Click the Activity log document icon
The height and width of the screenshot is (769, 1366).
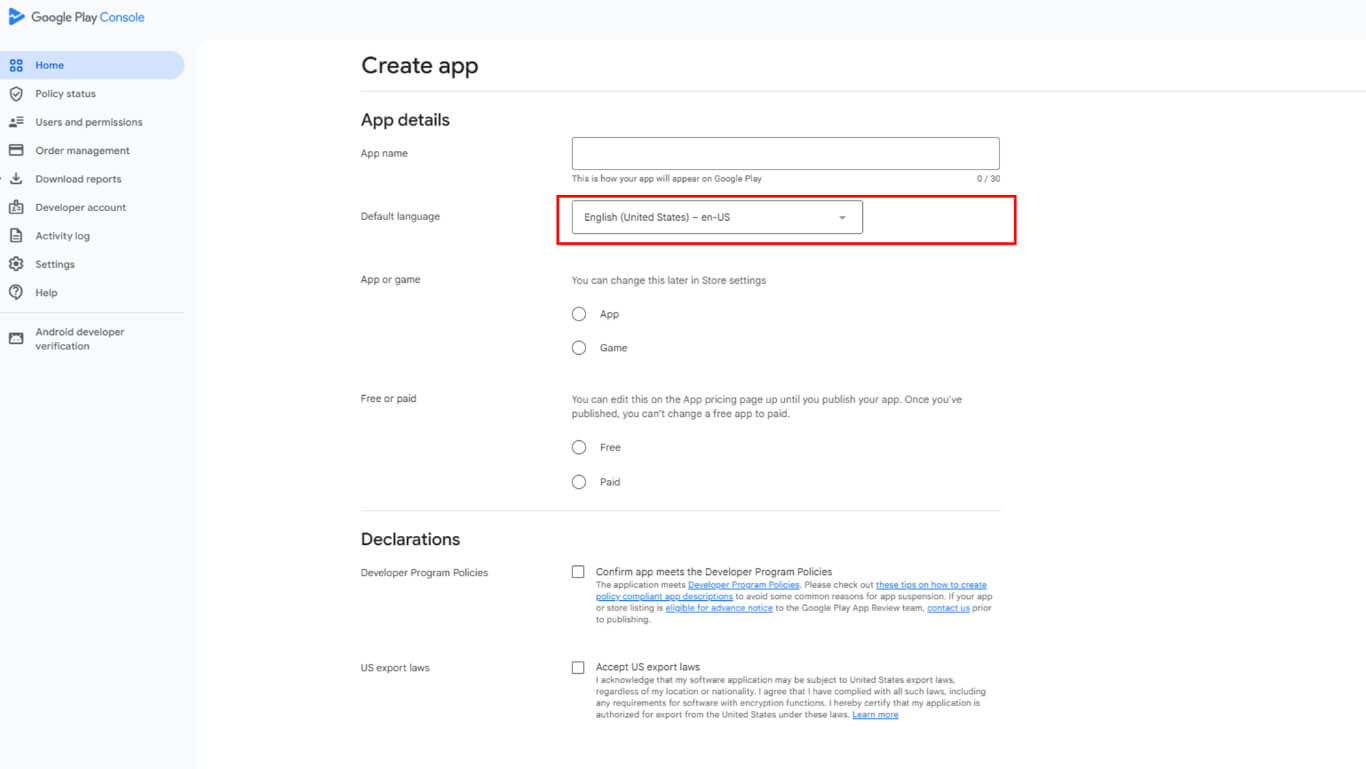click(16, 236)
